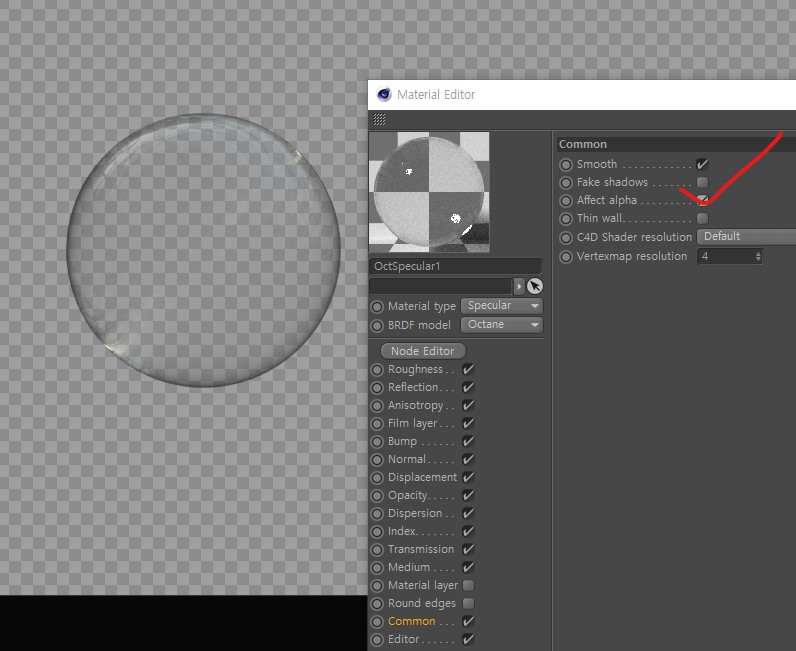Click the Fake shadows parameter circle icon
Image resolution: width=796 pixels, height=651 pixels.
coord(566,183)
